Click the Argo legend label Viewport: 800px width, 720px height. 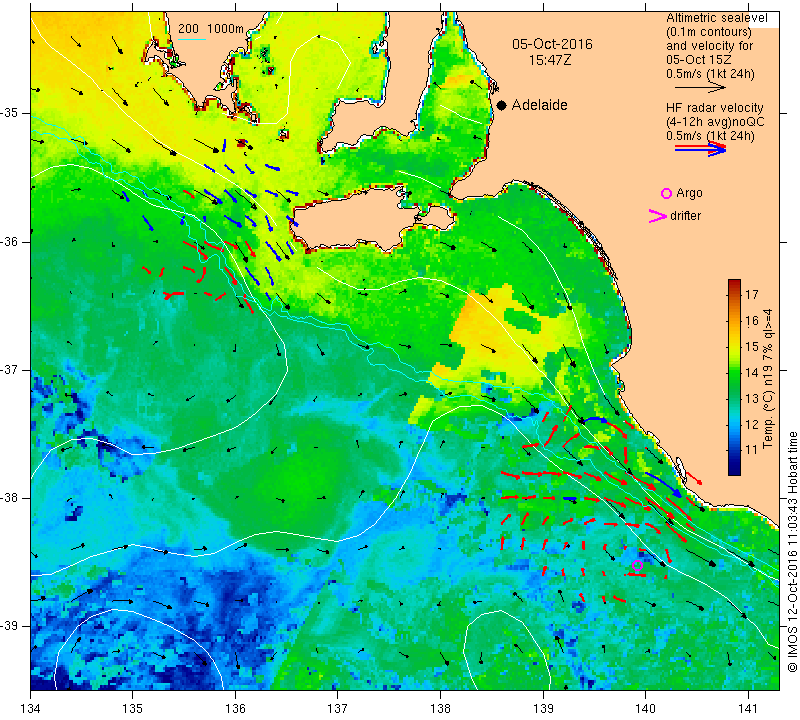[x=689, y=193]
